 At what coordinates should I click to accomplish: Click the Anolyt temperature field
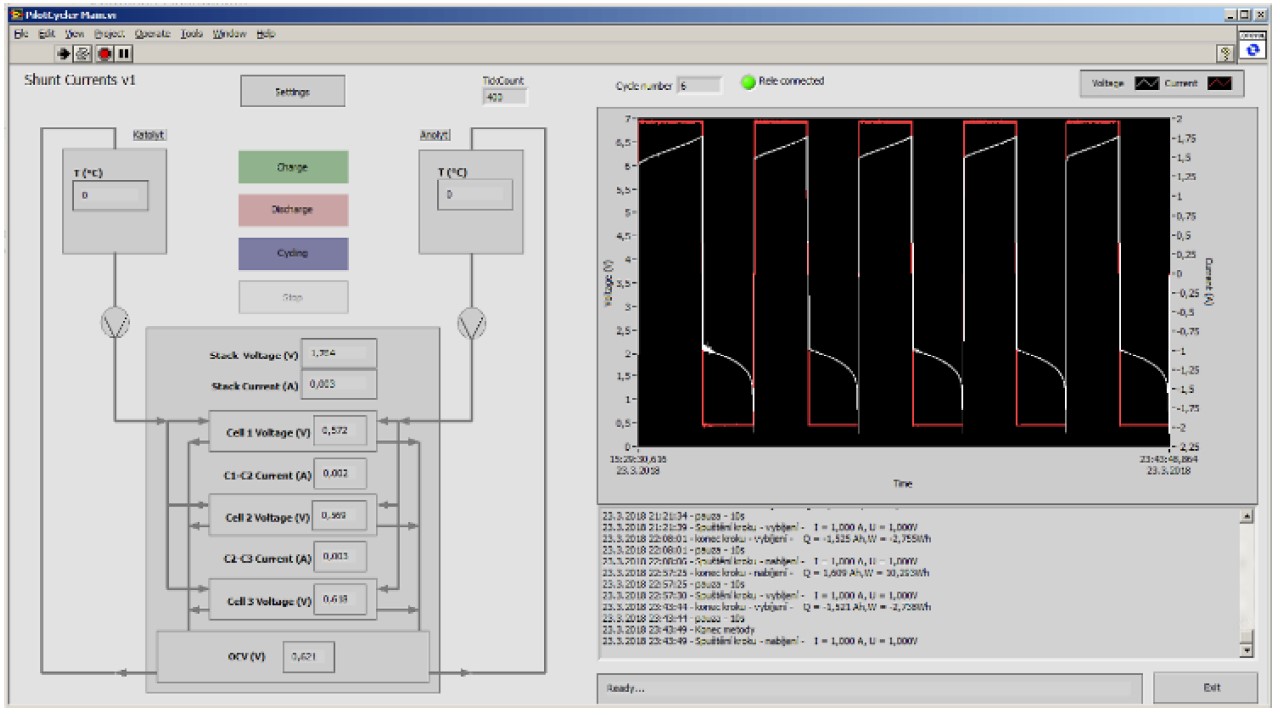tap(475, 195)
